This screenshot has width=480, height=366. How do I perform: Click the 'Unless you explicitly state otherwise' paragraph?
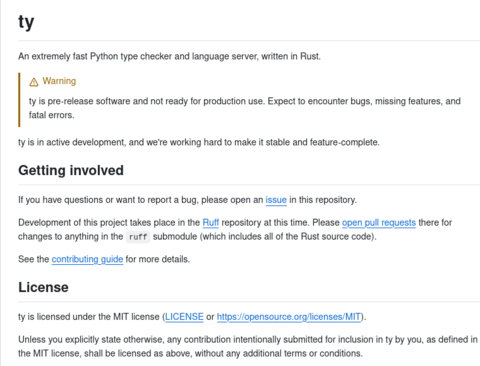[x=248, y=346]
